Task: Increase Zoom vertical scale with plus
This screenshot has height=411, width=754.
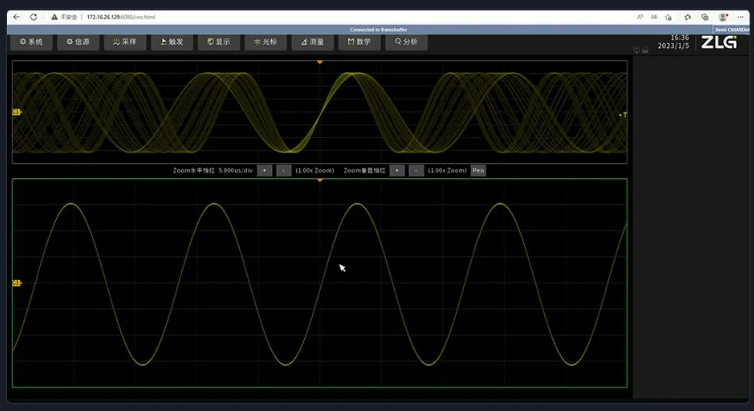Action: point(396,171)
